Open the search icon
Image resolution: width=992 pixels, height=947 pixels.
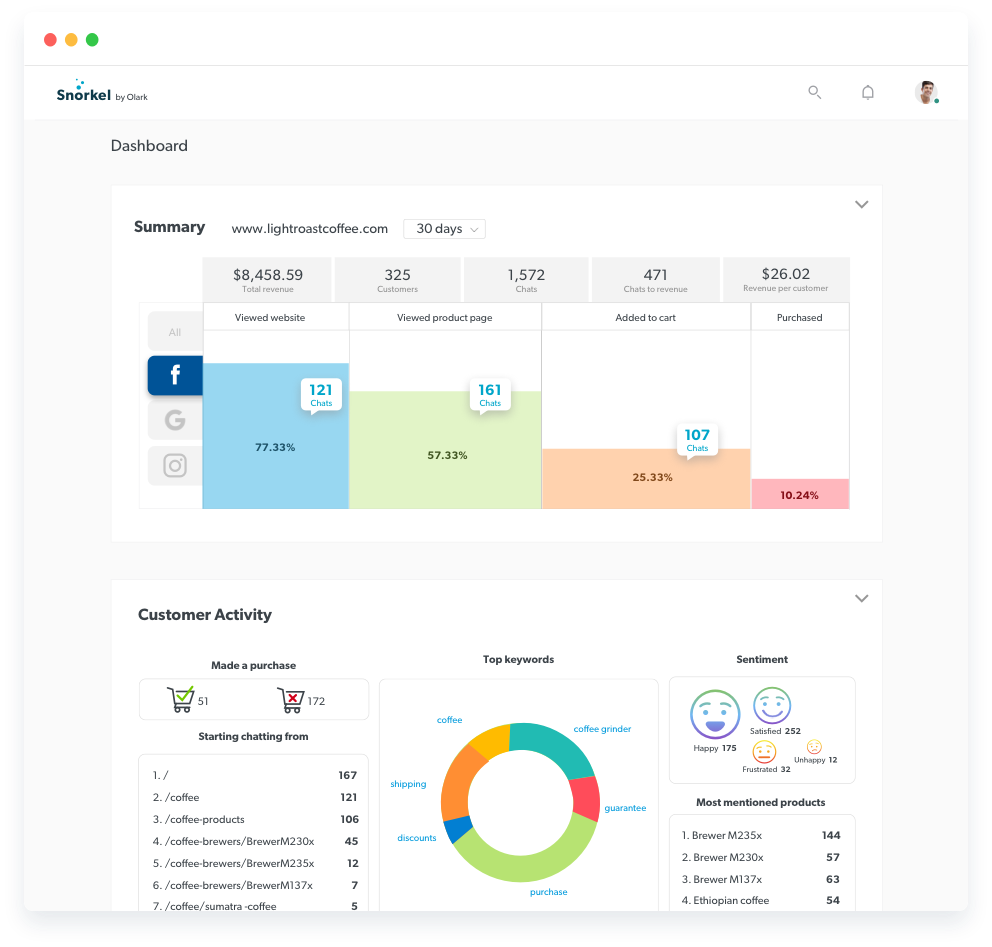[814, 92]
